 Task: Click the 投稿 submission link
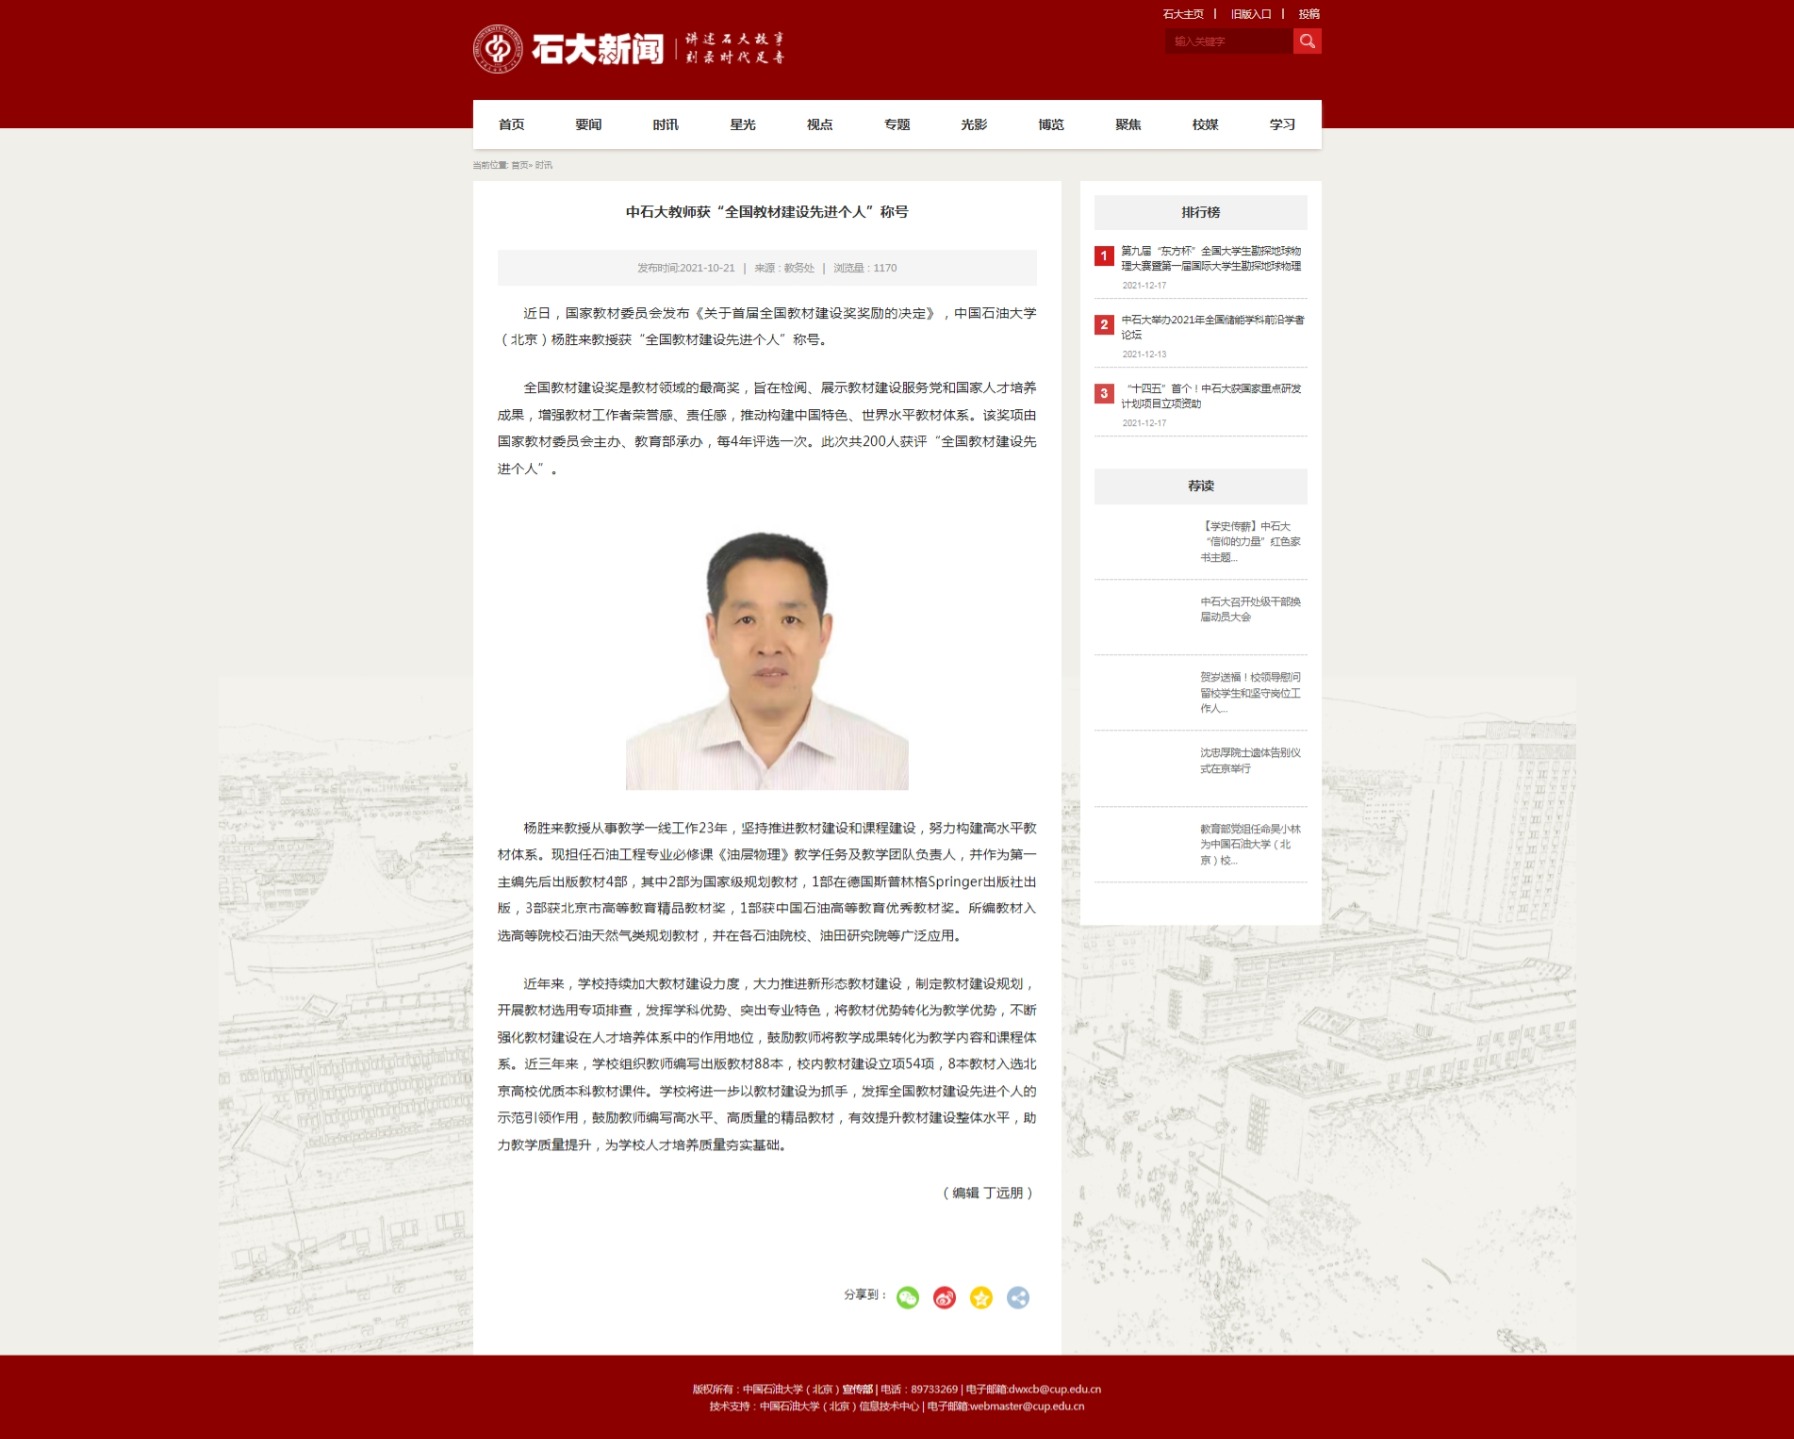click(1308, 14)
